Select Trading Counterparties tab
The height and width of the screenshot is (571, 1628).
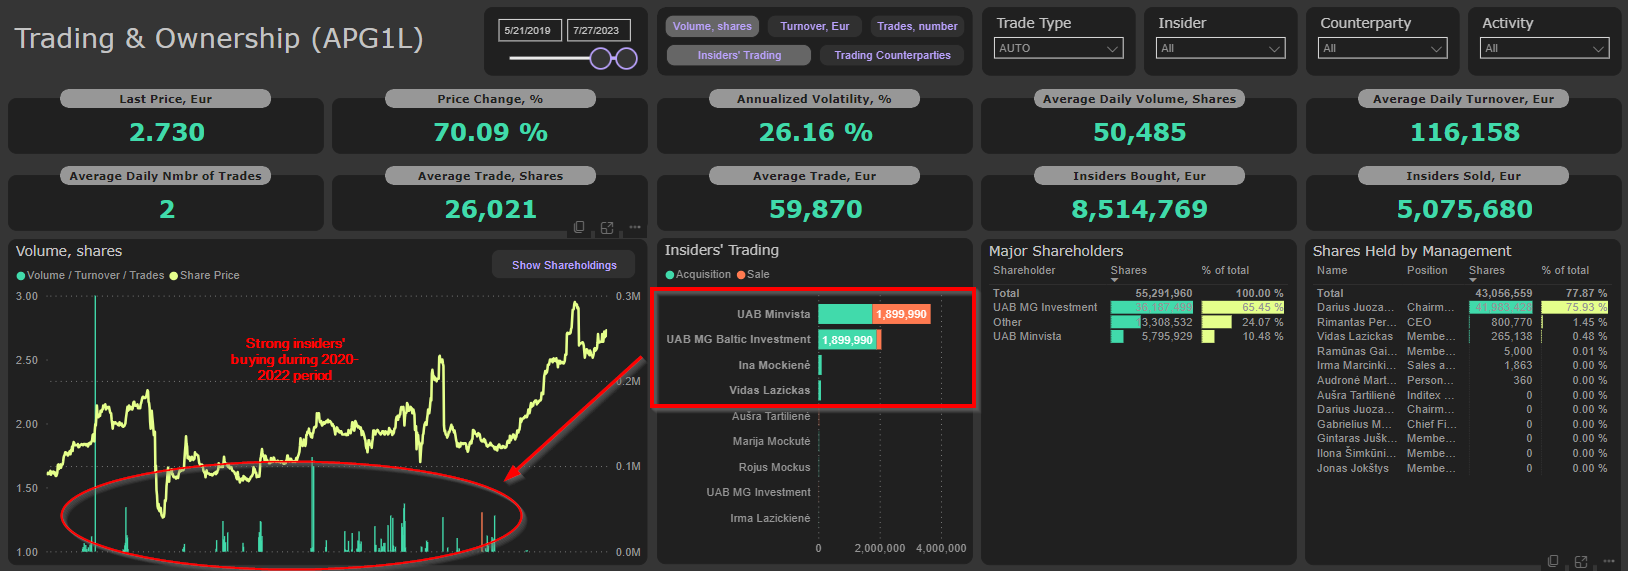pyautogui.click(x=892, y=55)
